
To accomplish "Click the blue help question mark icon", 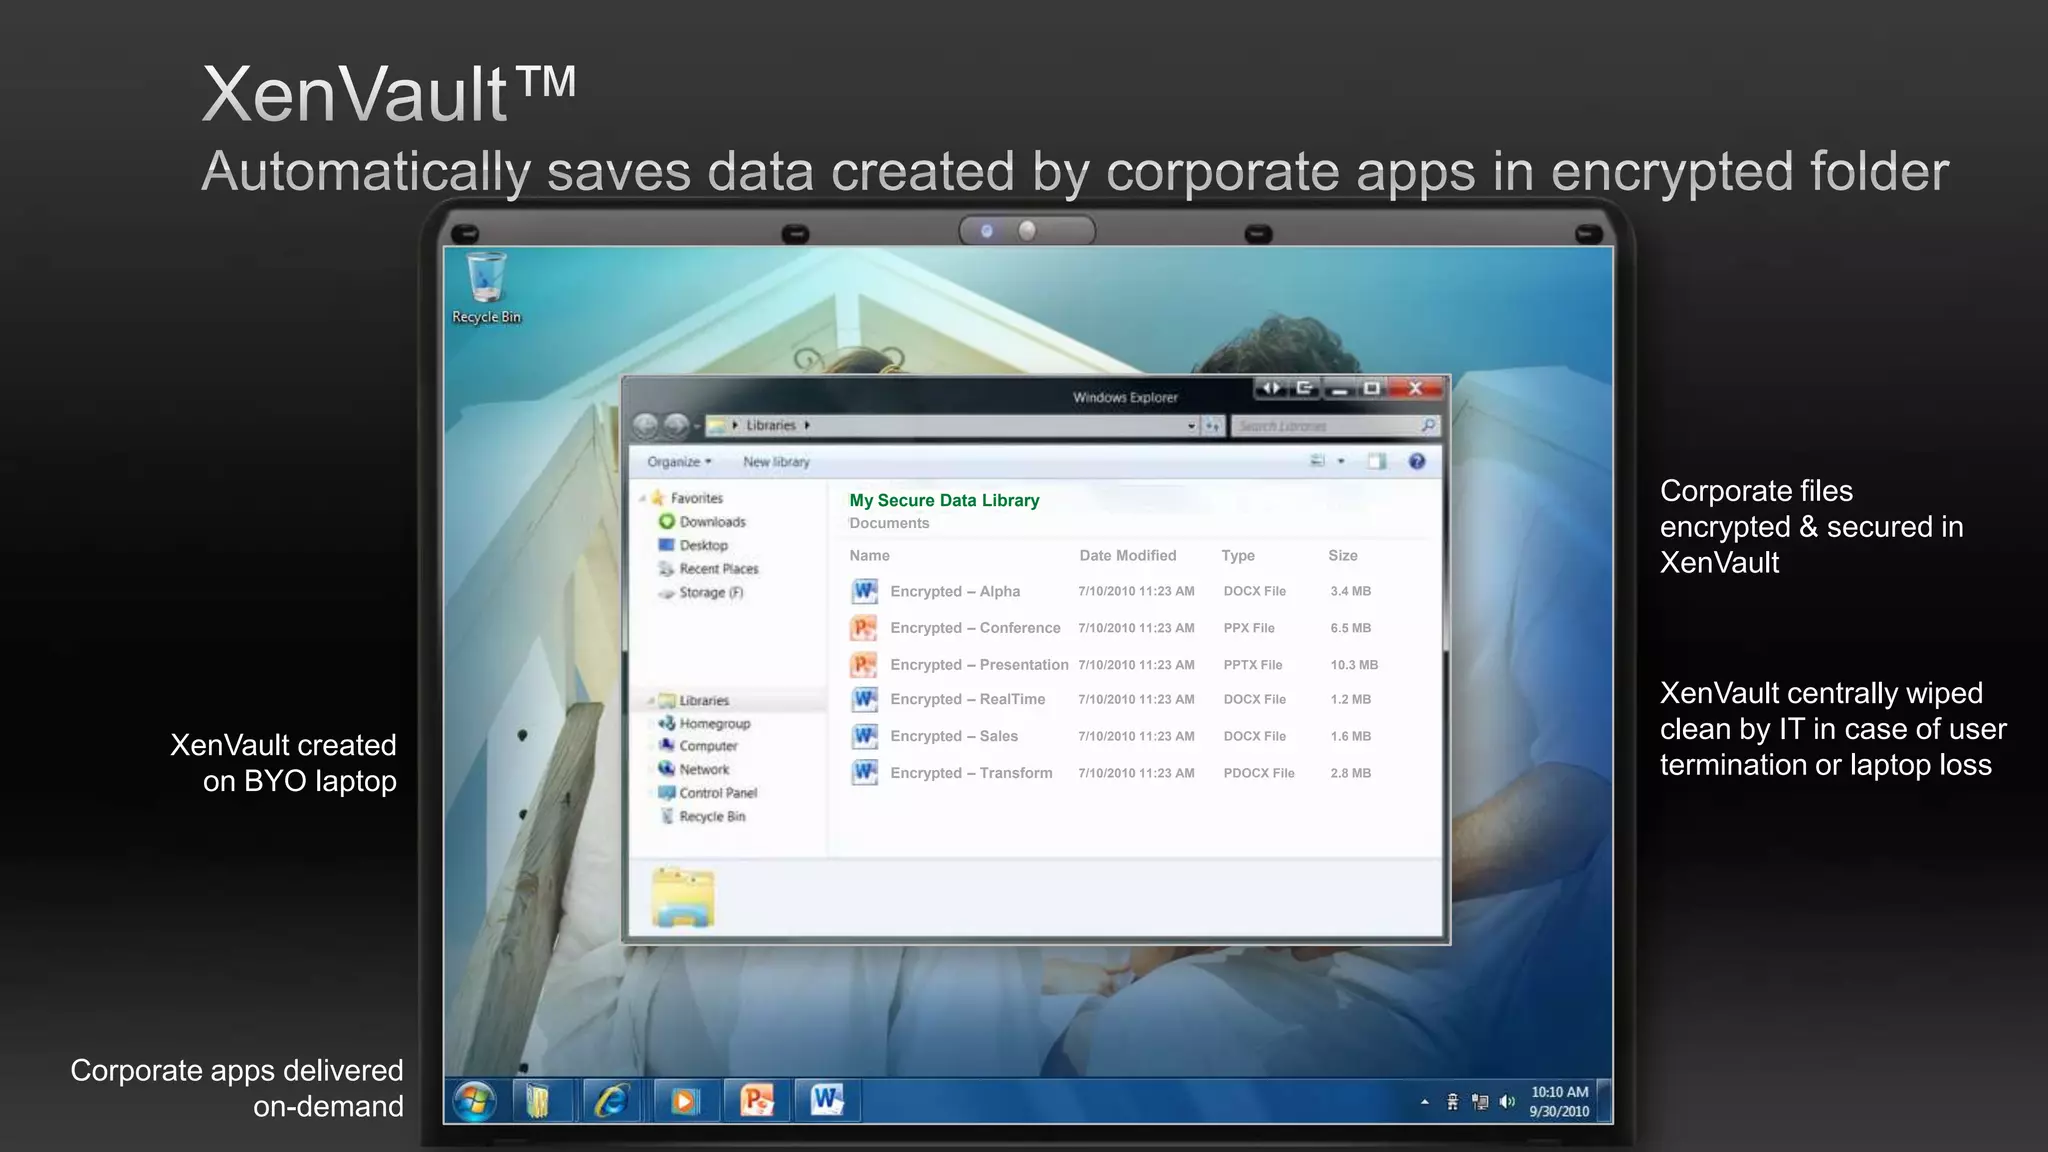I will pos(1416,461).
